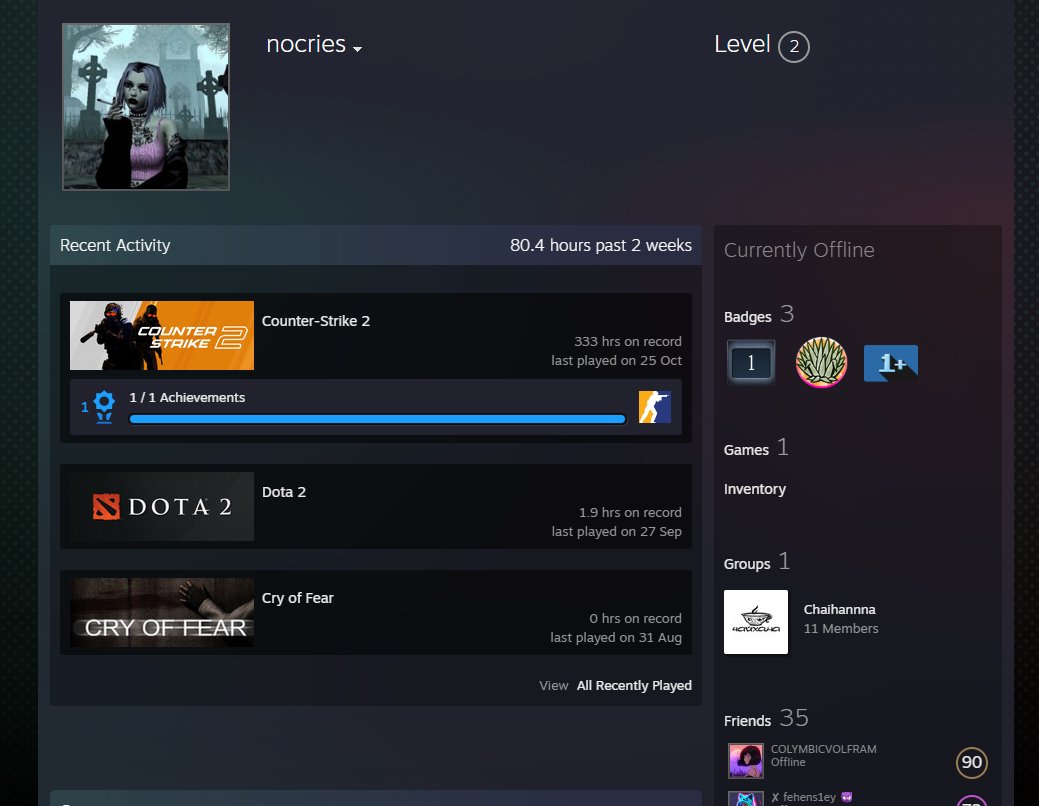Screen dimensions: 1039x806
Task: Click the Chaihannna group logo
Action: [x=756, y=622]
